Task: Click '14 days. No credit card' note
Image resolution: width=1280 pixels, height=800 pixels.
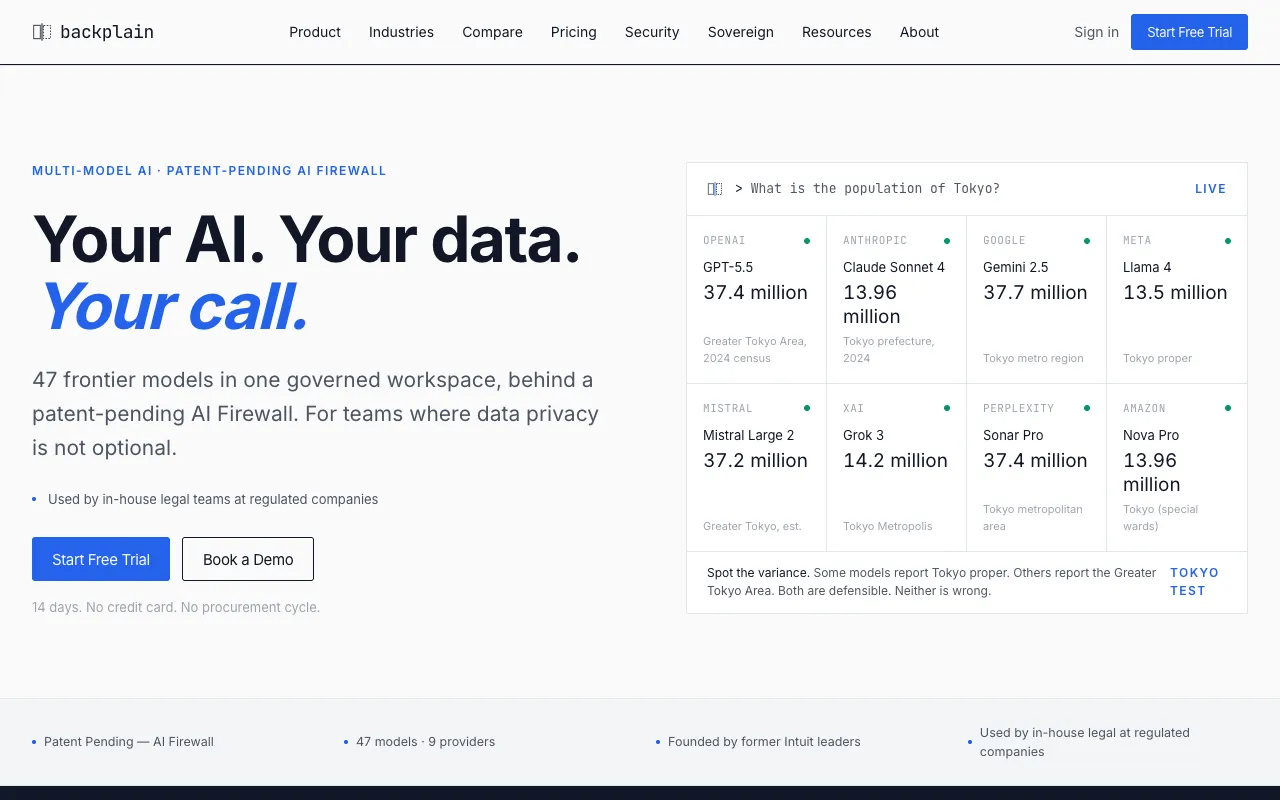Action: [x=176, y=607]
